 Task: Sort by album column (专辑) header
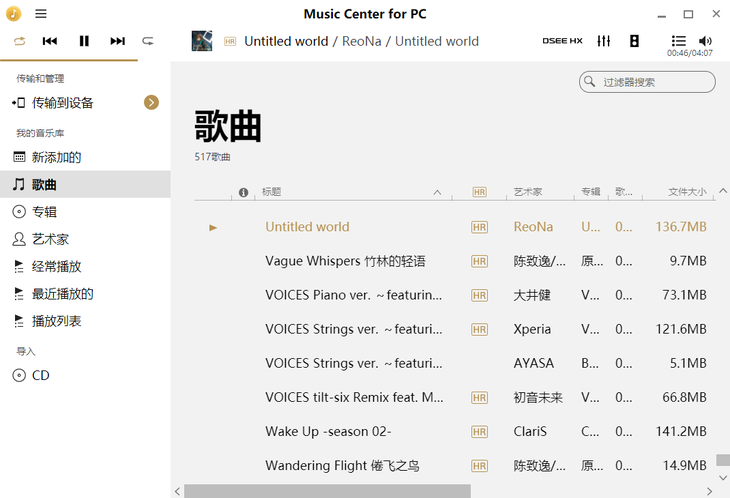(591, 192)
